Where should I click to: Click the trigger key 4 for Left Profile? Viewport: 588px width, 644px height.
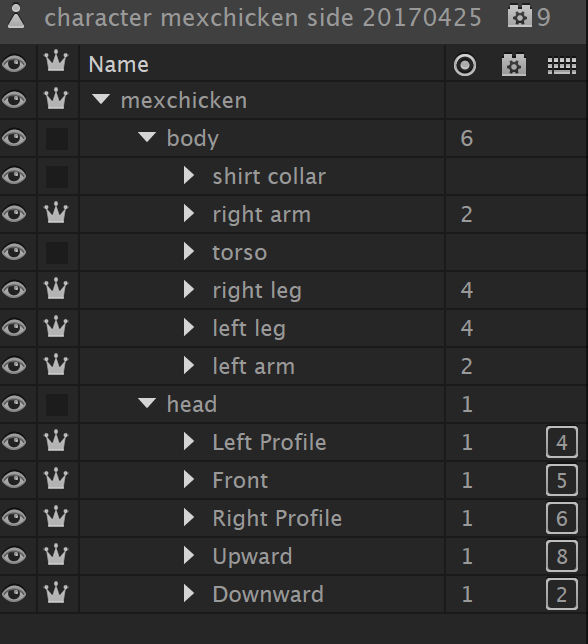[562, 442]
